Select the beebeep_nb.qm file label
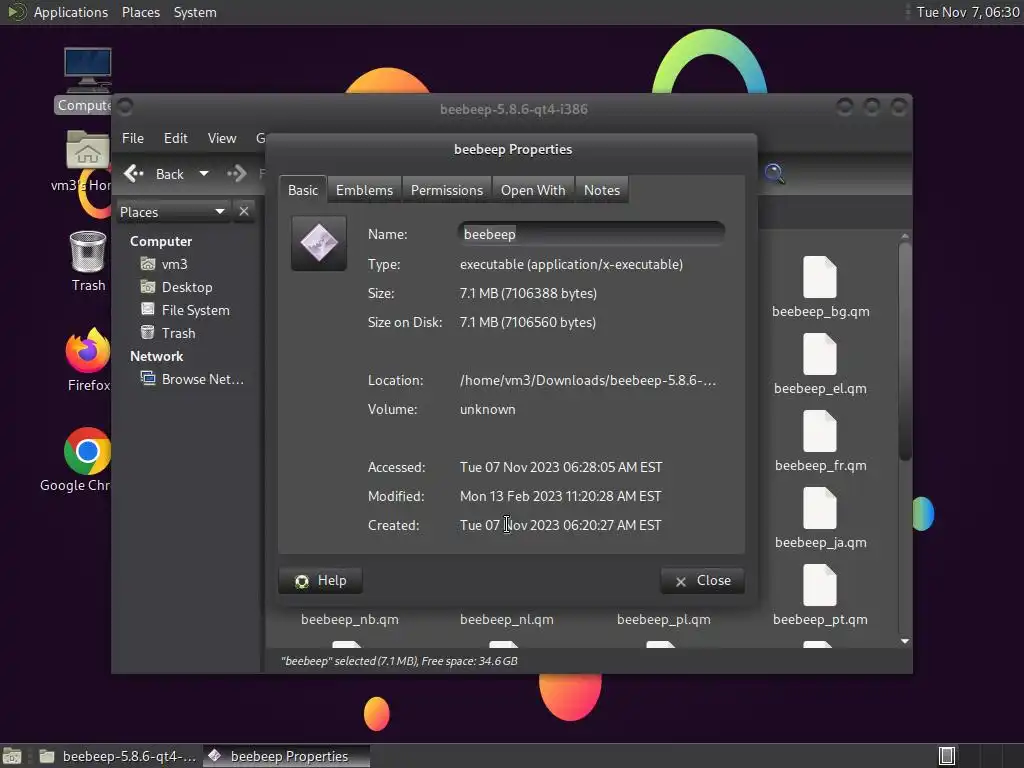 349,619
